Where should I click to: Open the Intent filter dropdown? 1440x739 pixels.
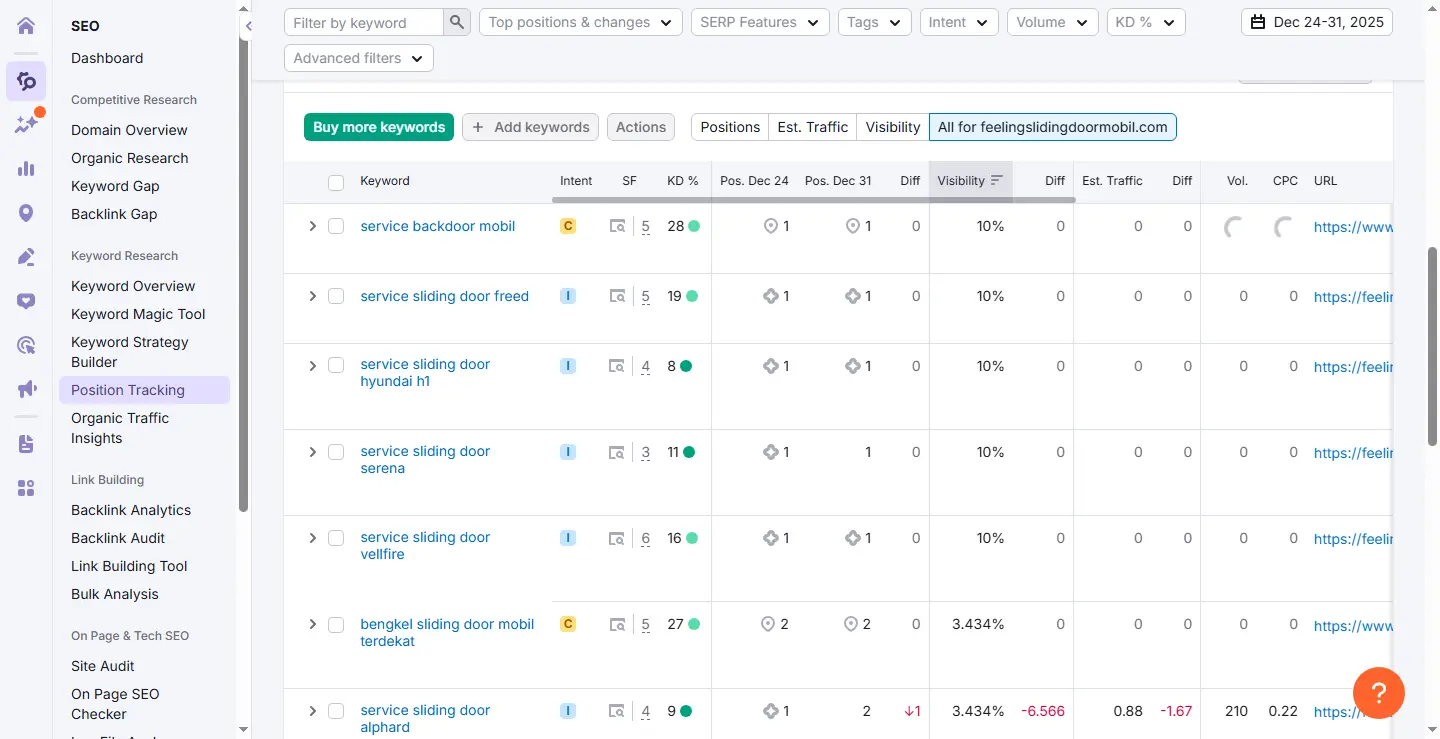pyautogui.click(x=958, y=21)
